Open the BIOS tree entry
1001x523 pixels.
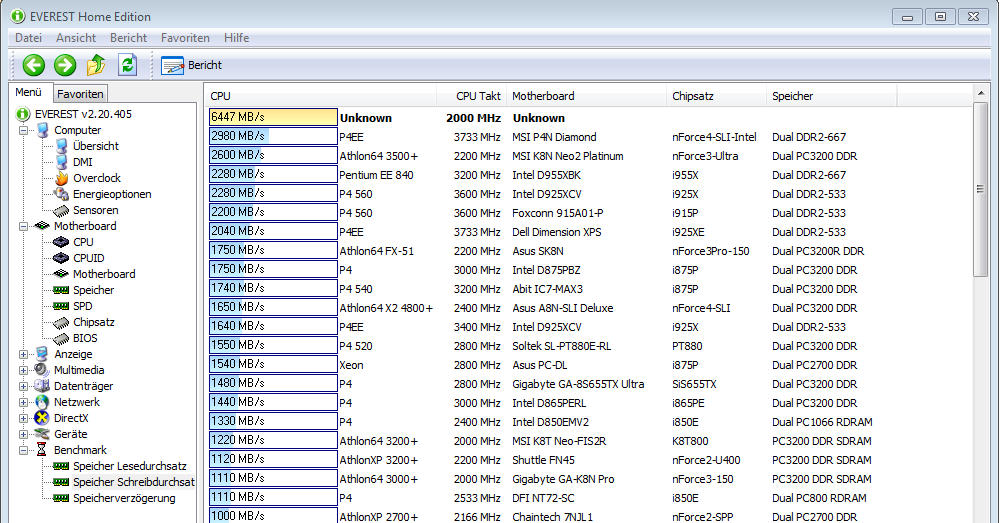coord(85,338)
